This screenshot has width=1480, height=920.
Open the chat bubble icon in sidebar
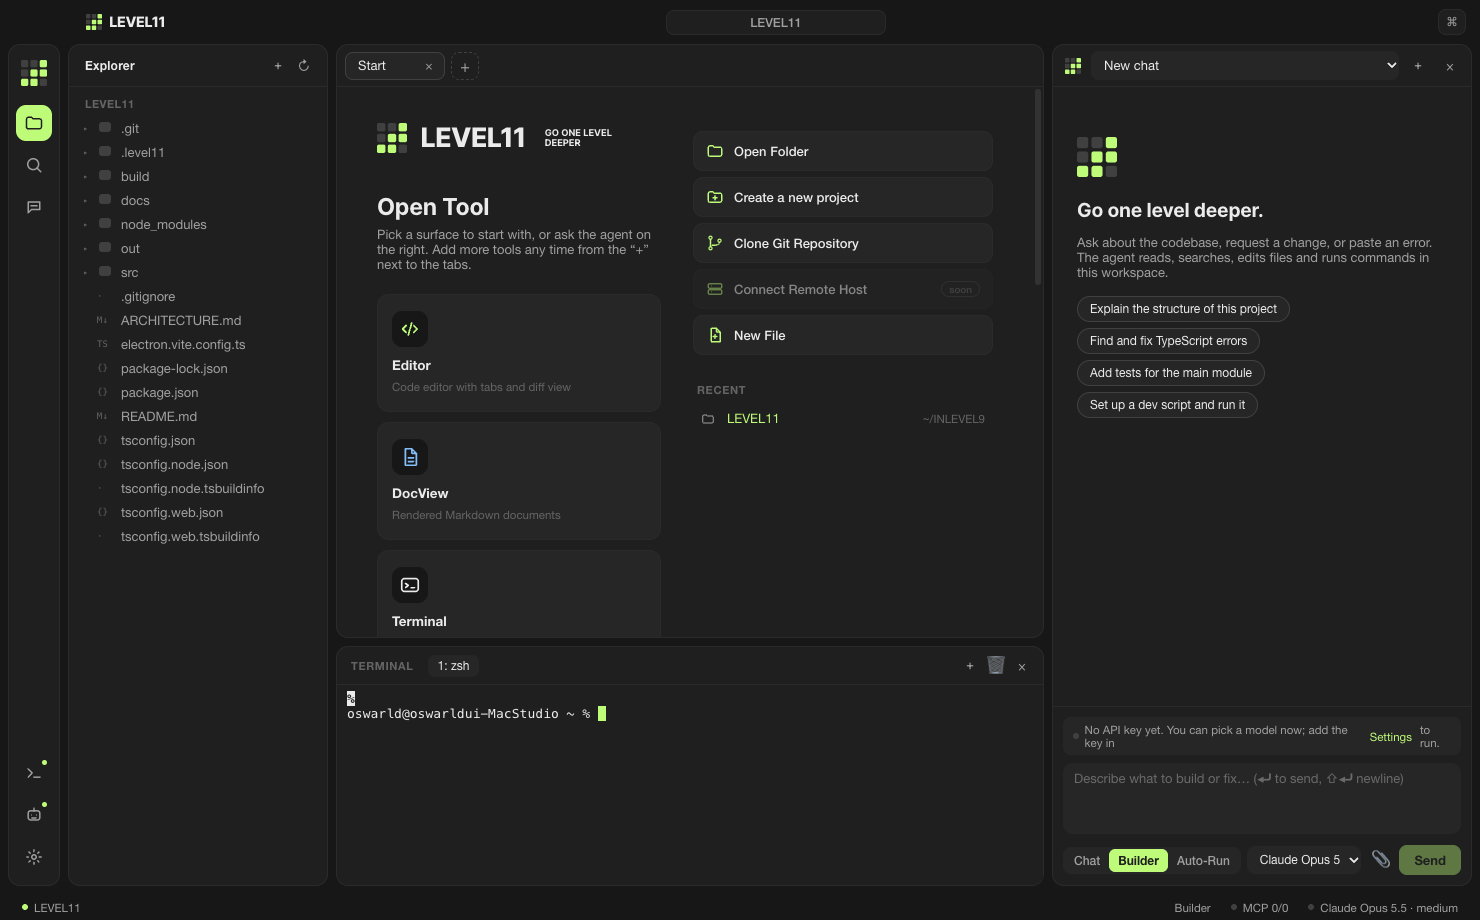(34, 207)
